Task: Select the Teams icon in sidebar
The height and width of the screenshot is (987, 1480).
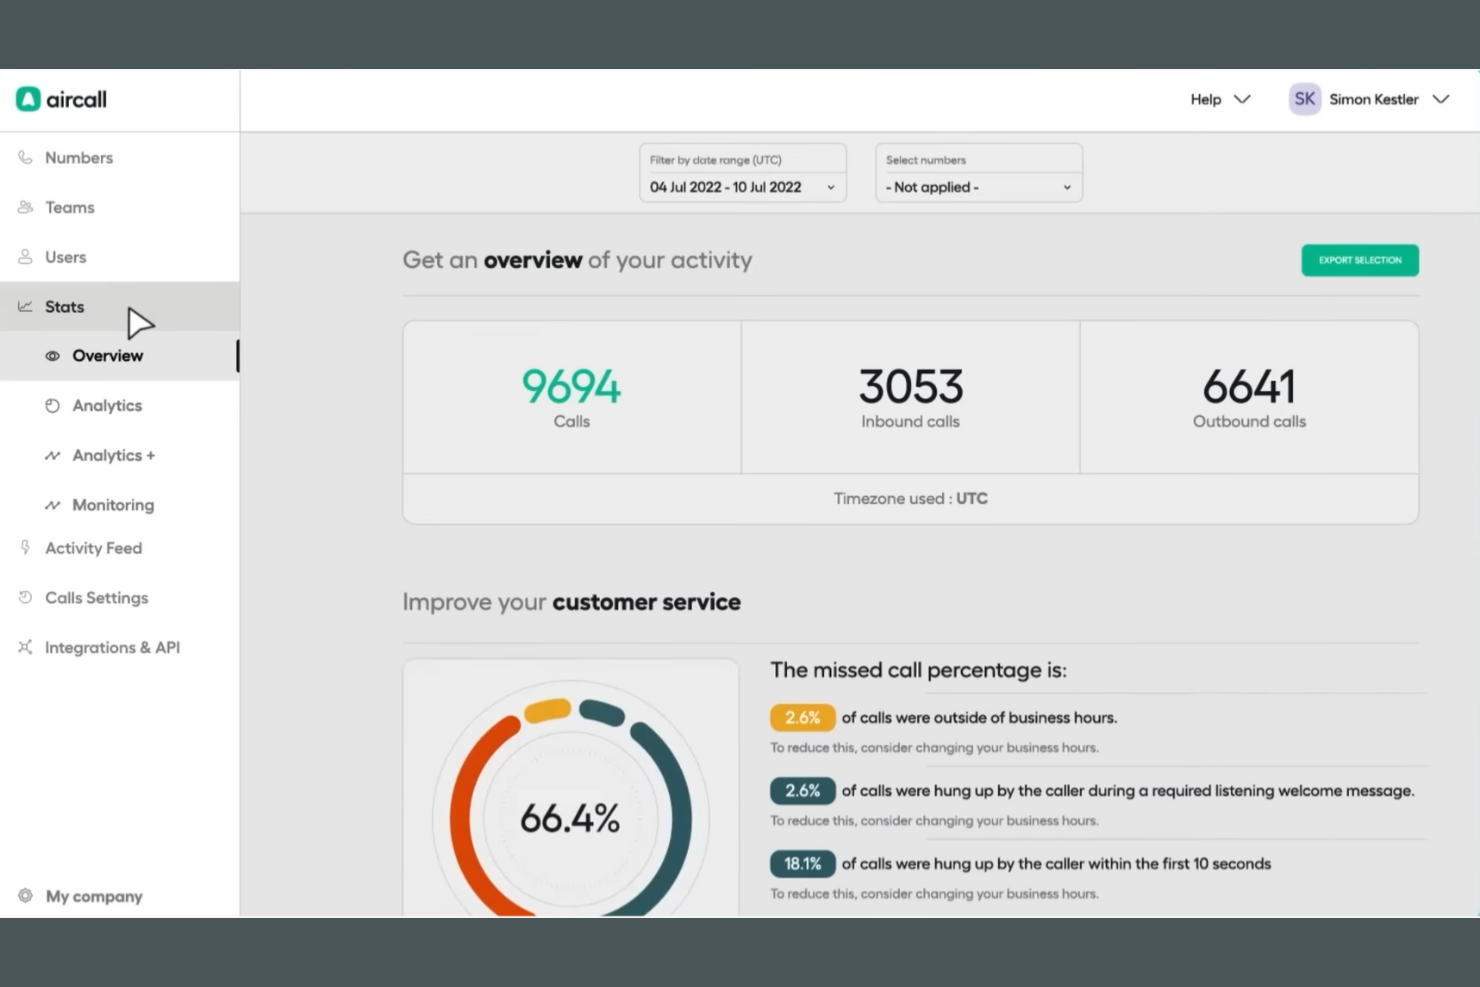Action: [x=24, y=207]
